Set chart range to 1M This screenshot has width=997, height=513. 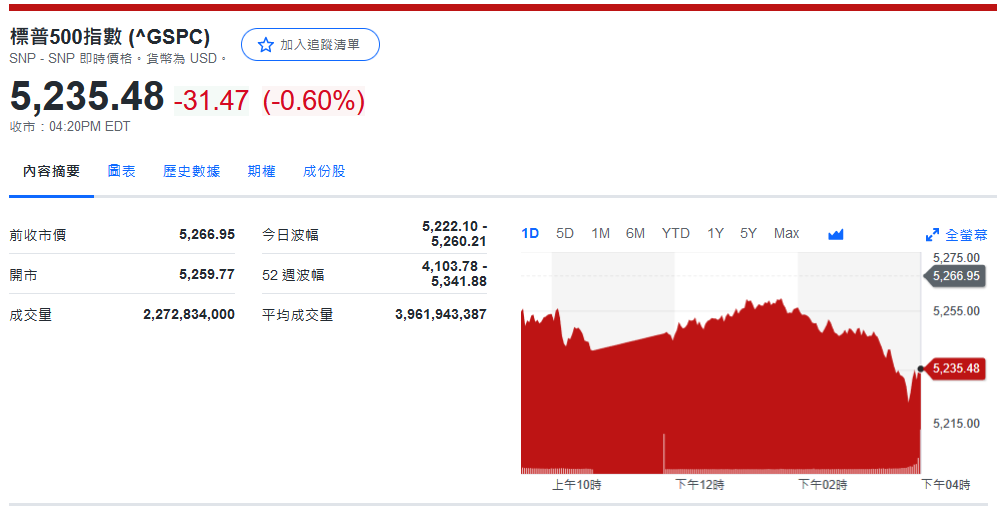[x=600, y=233]
